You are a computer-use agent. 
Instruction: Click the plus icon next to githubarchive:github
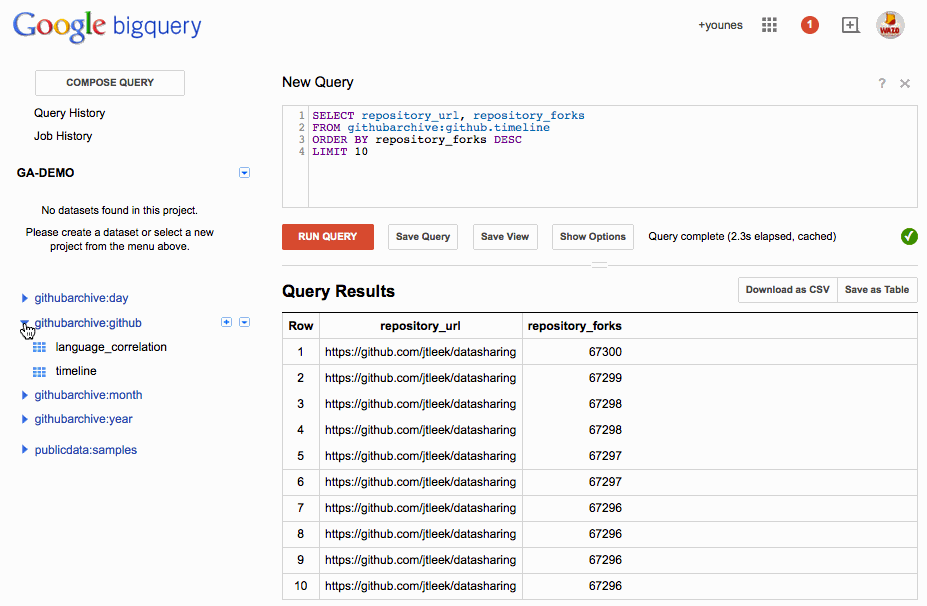coord(226,322)
